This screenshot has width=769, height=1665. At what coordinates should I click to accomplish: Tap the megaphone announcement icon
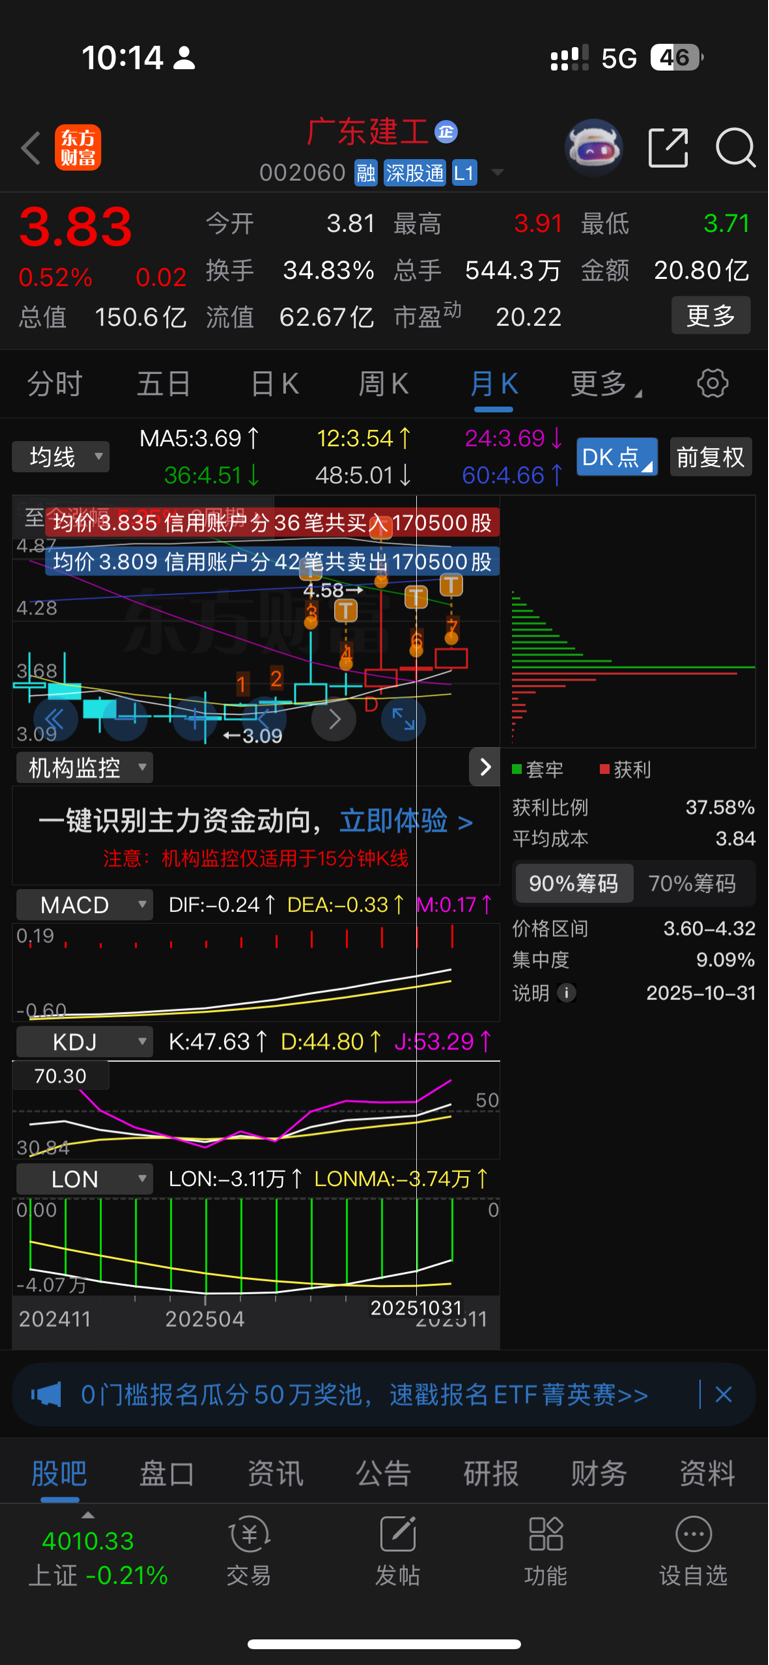[46, 1394]
